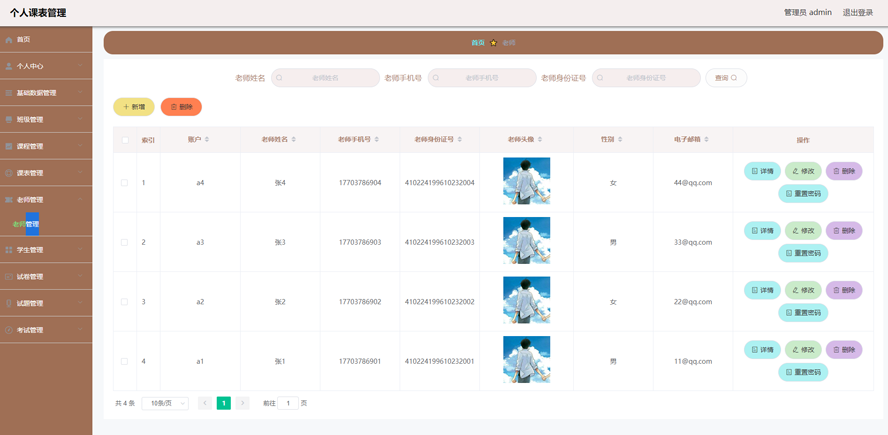Viewport: 888px width, 435px height.
Task: Tick the select-all checkbox in table header
Action: (125, 140)
